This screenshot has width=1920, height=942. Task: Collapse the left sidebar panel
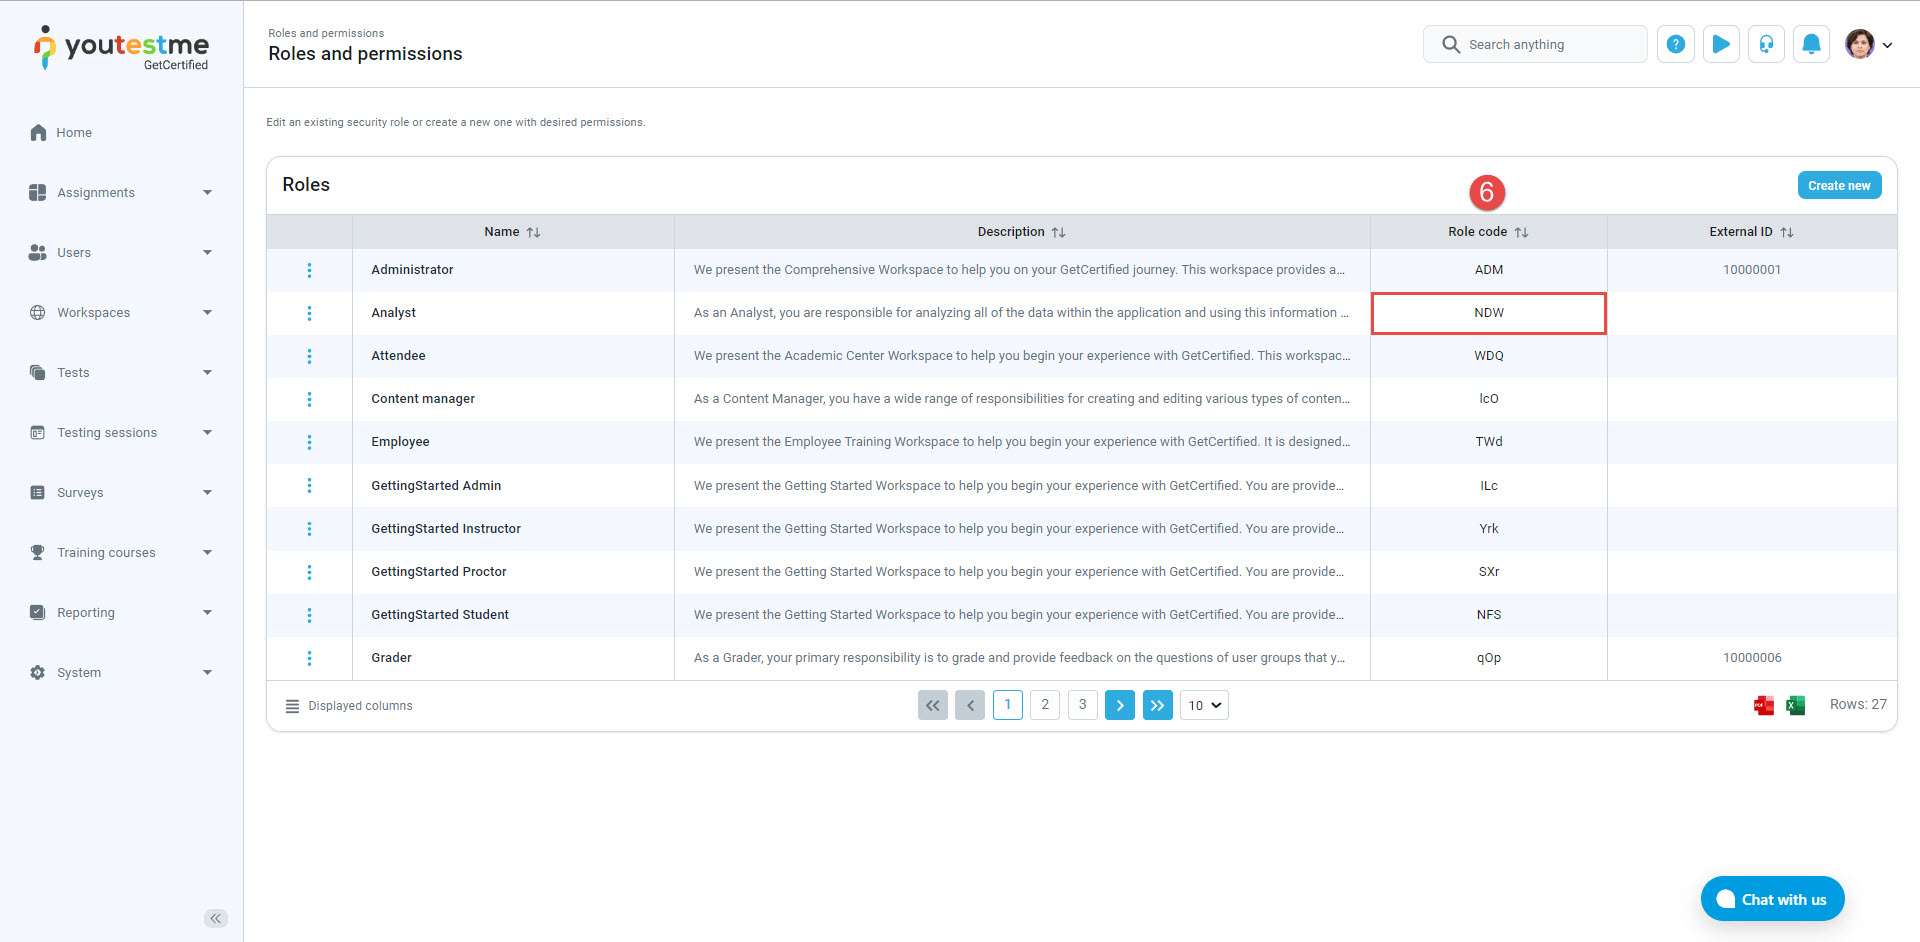[x=215, y=918]
